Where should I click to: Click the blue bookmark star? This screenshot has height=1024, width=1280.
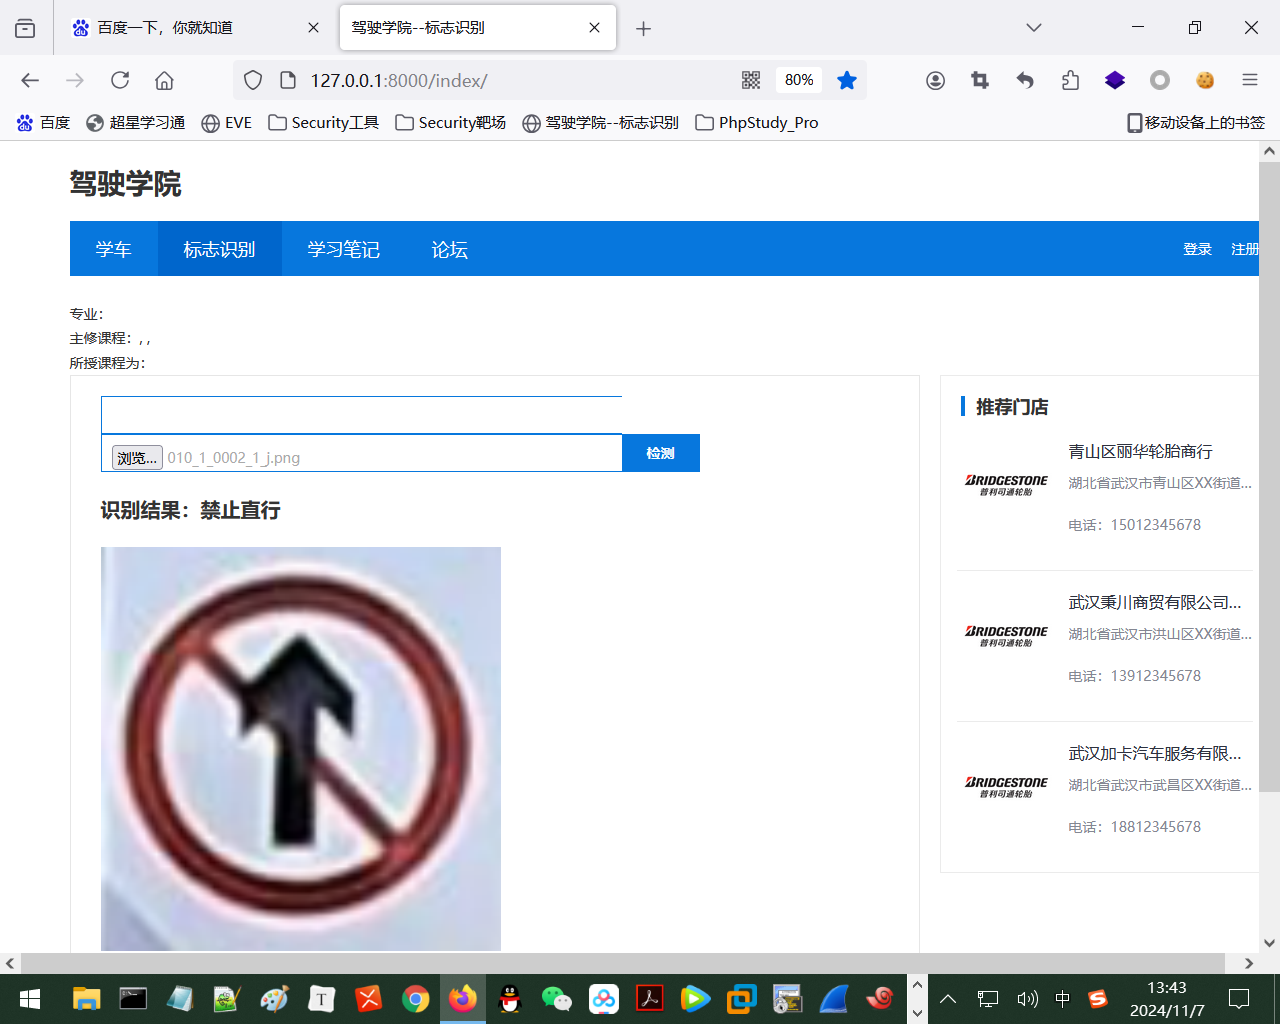pyautogui.click(x=847, y=80)
